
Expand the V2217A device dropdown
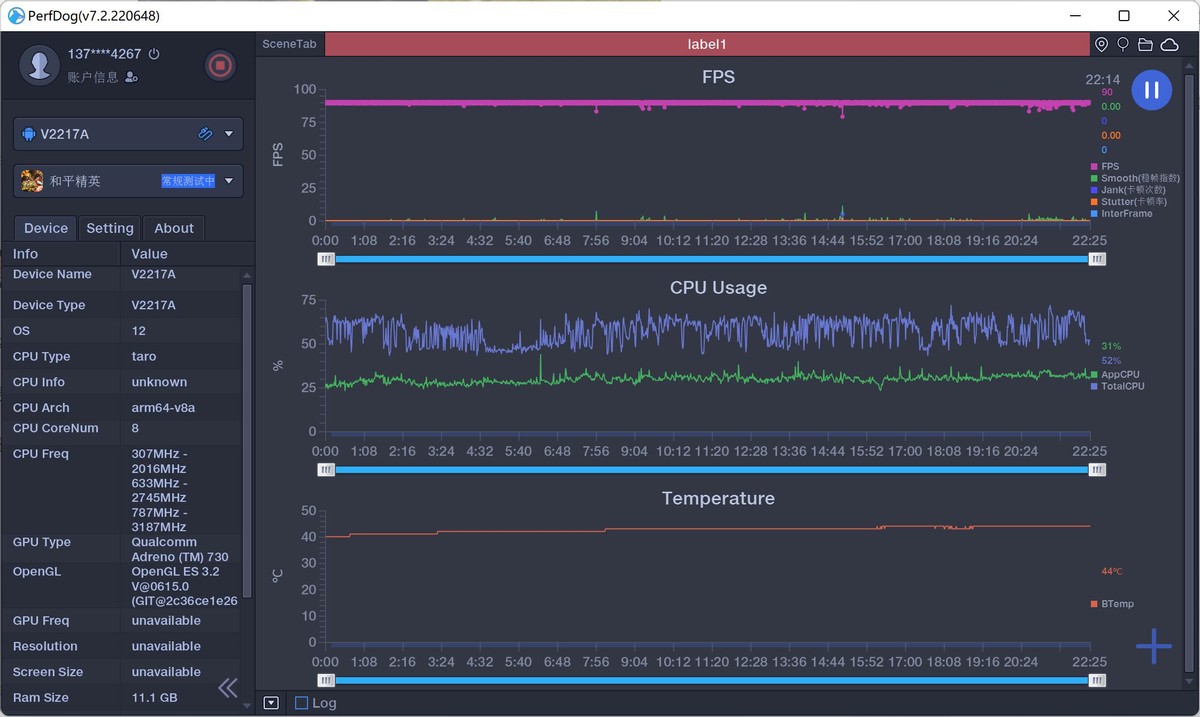tap(229, 134)
